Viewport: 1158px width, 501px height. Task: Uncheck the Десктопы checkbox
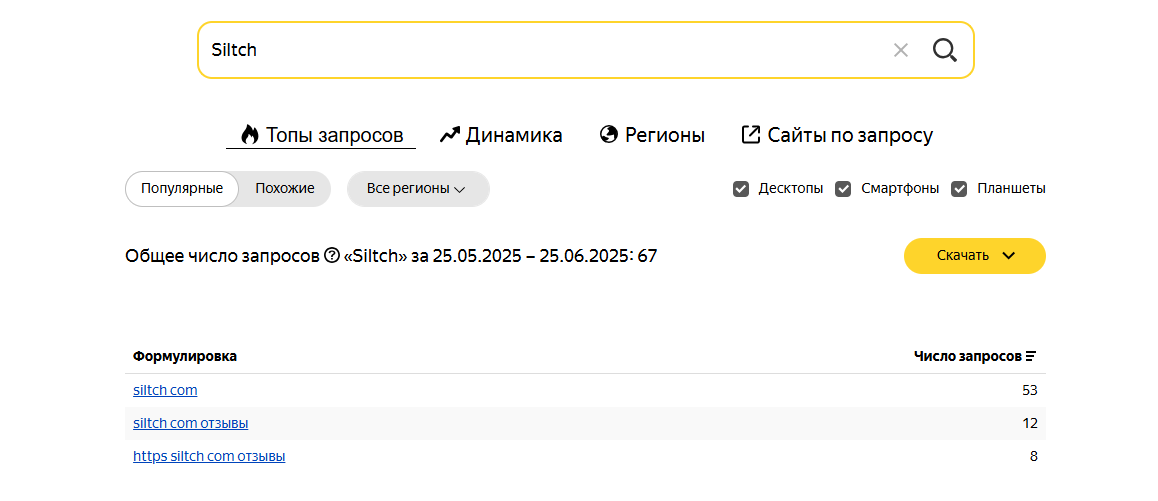point(741,188)
